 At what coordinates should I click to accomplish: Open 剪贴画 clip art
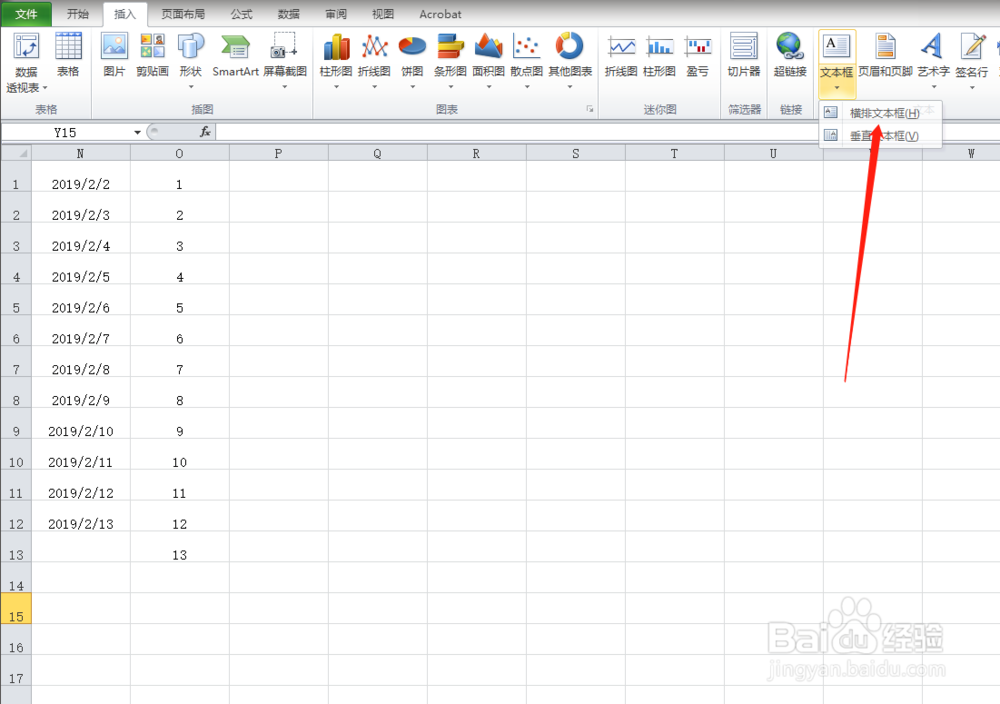(x=152, y=55)
